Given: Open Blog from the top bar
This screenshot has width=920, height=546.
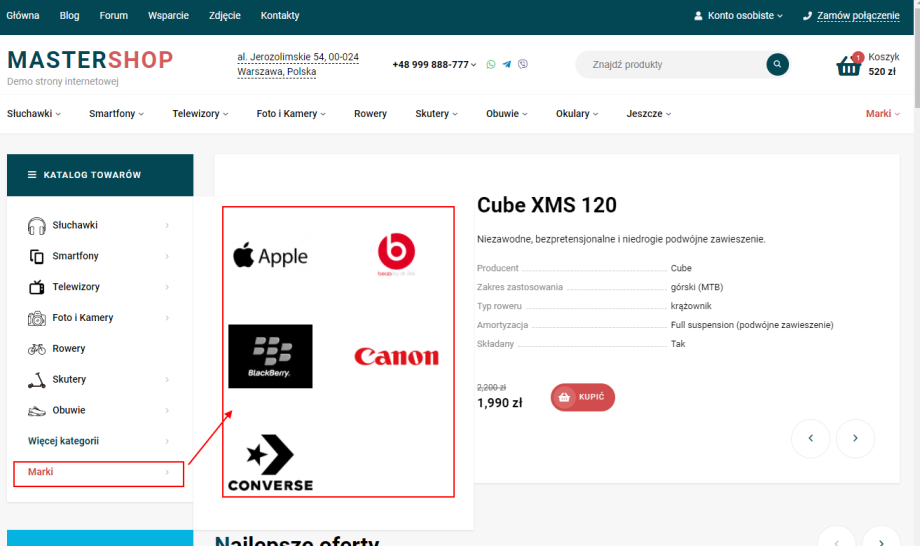Looking at the screenshot, I should coord(69,16).
